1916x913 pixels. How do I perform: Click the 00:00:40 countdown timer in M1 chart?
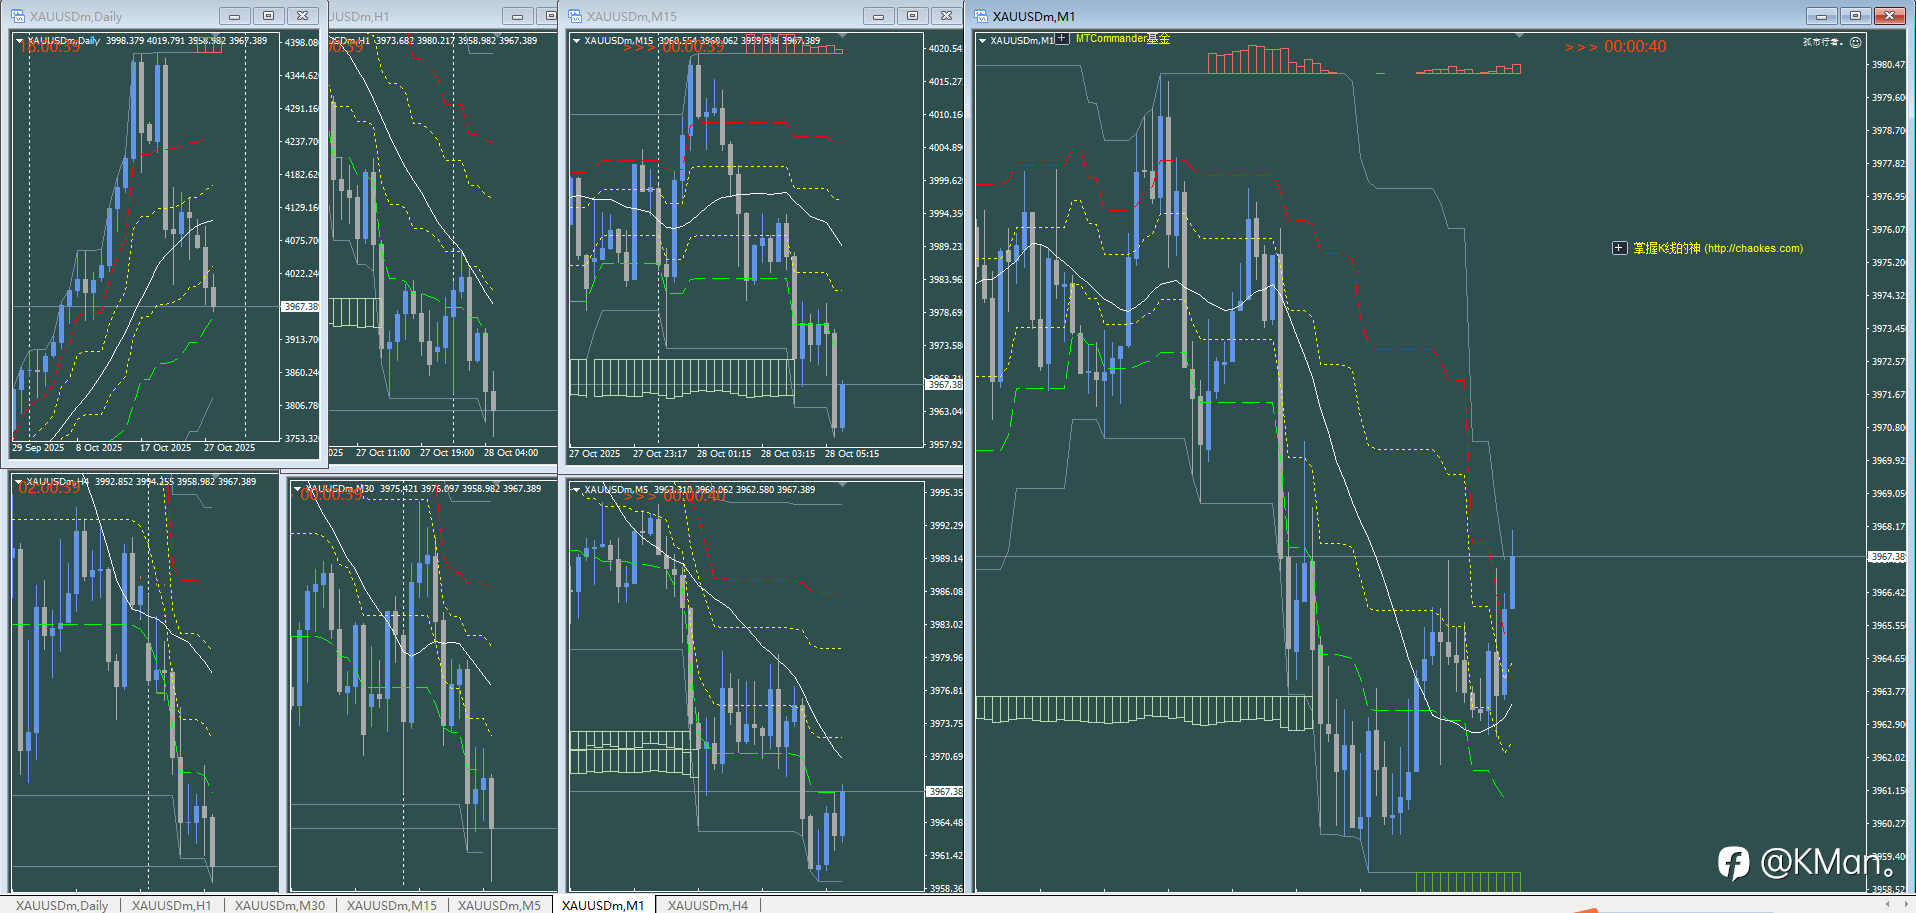[x=1635, y=47]
